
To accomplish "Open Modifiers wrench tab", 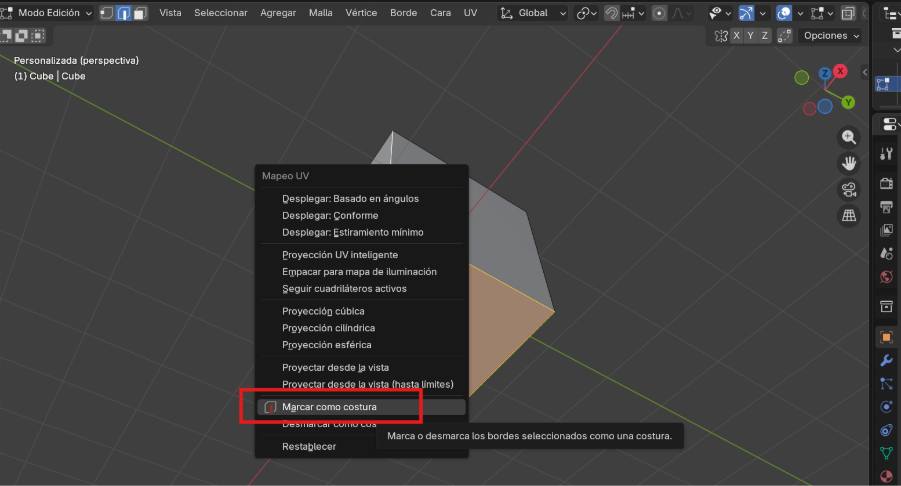I will [887, 360].
